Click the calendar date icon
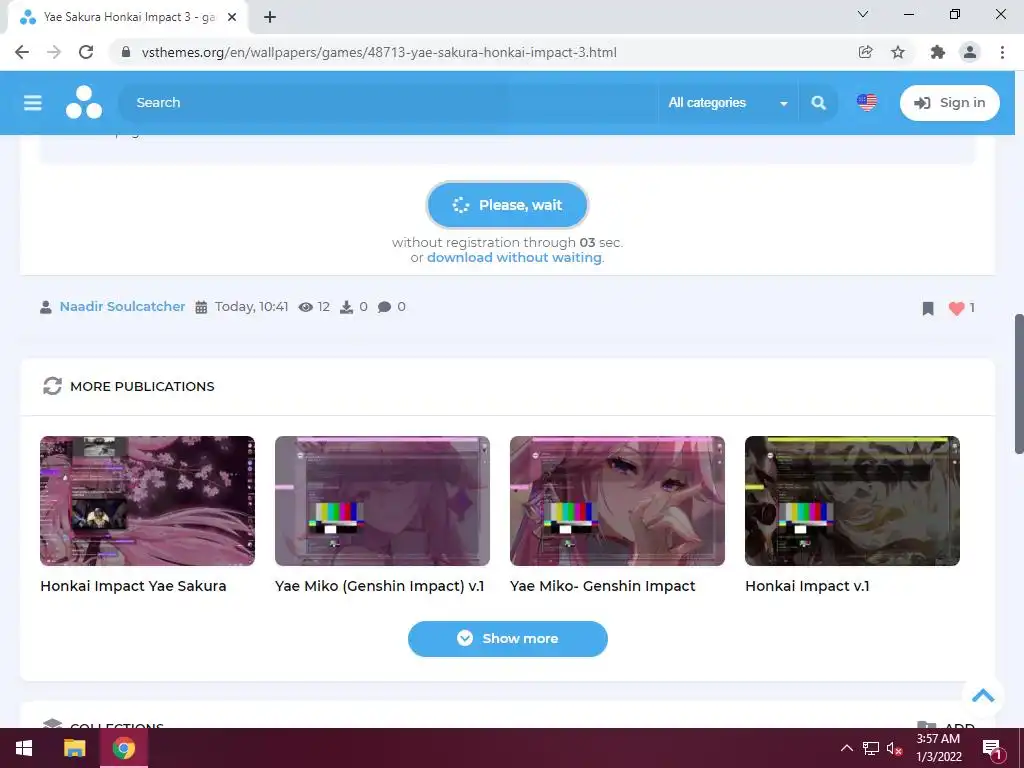The image size is (1024, 768). point(201,307)
